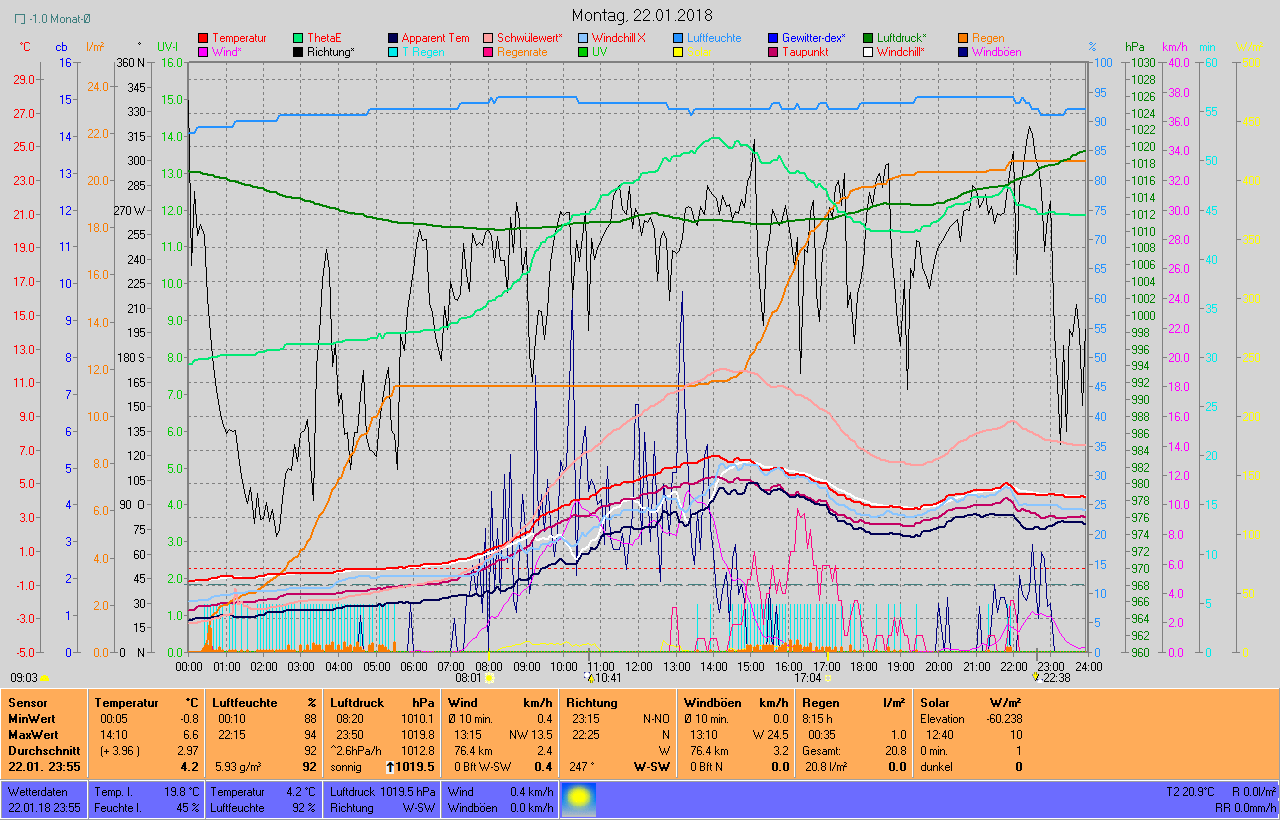Image resolution: width=1280 pixels, height=820 pixels.
Task: Click the blue Gewitter-dex legend marker
Action: tap(774, 38)
